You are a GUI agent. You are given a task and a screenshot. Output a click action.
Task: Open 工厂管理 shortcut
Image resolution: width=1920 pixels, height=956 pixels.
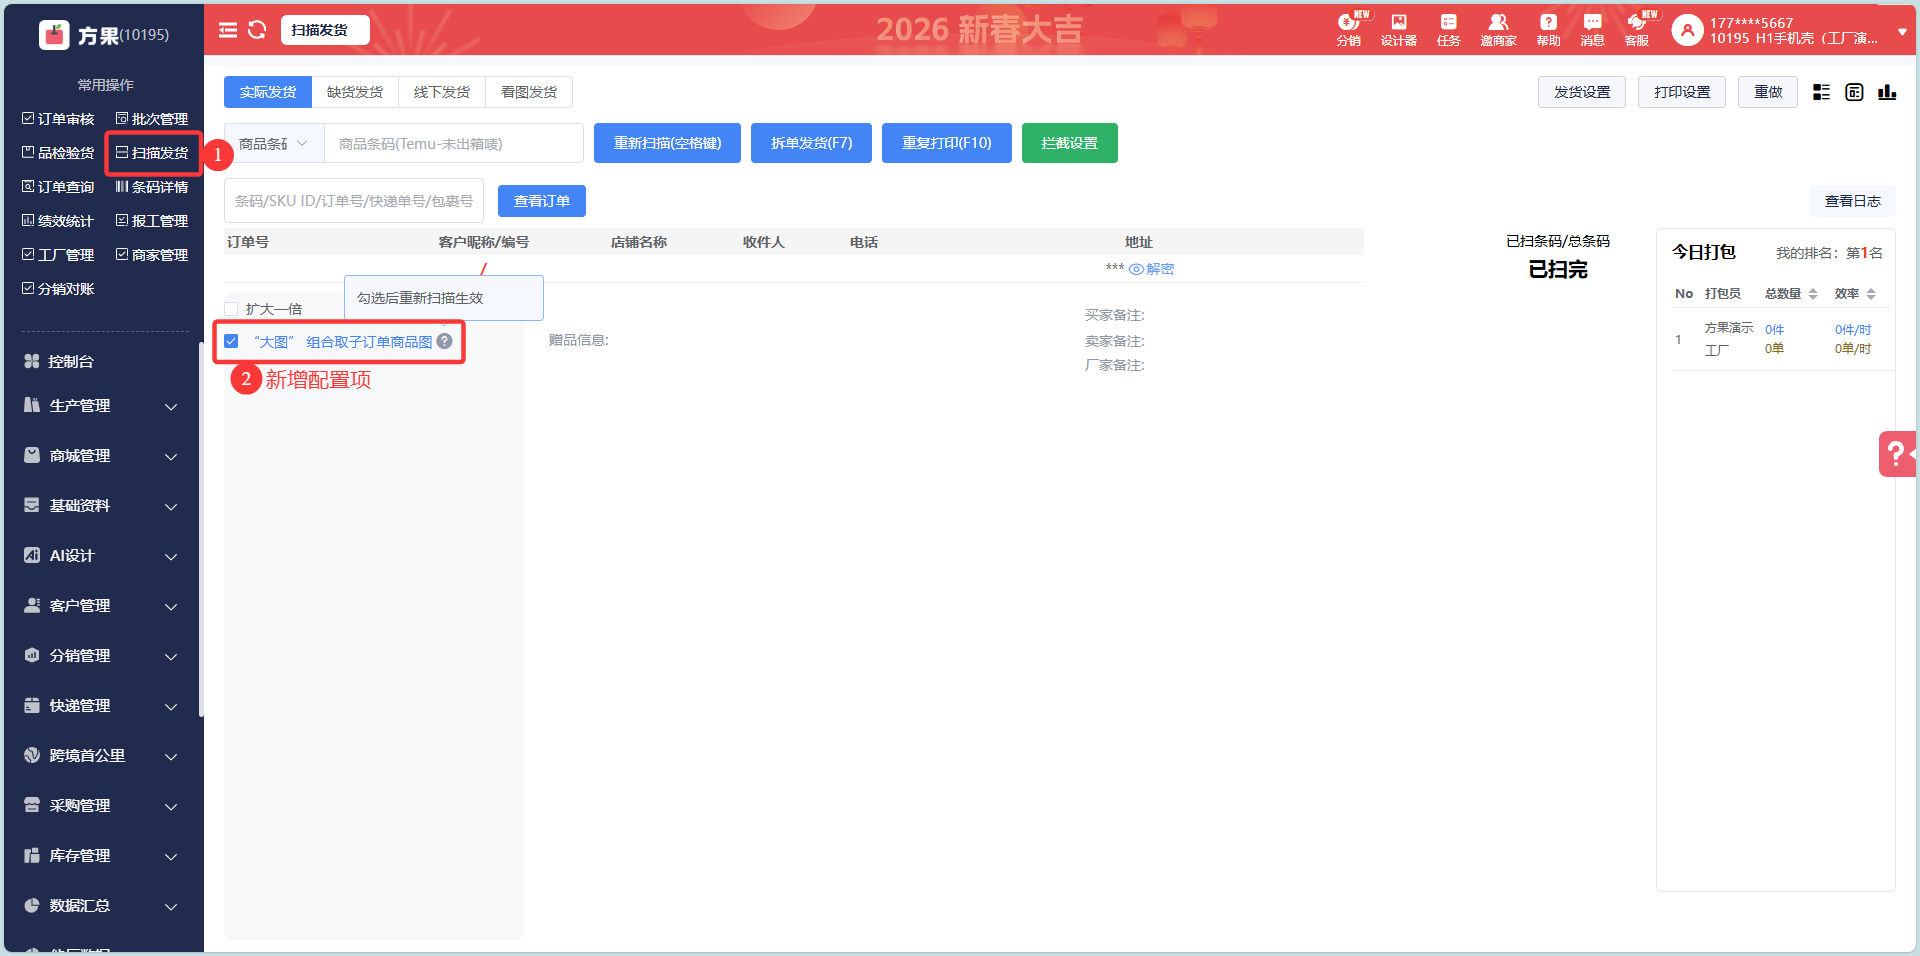click(x=58, y=255)
